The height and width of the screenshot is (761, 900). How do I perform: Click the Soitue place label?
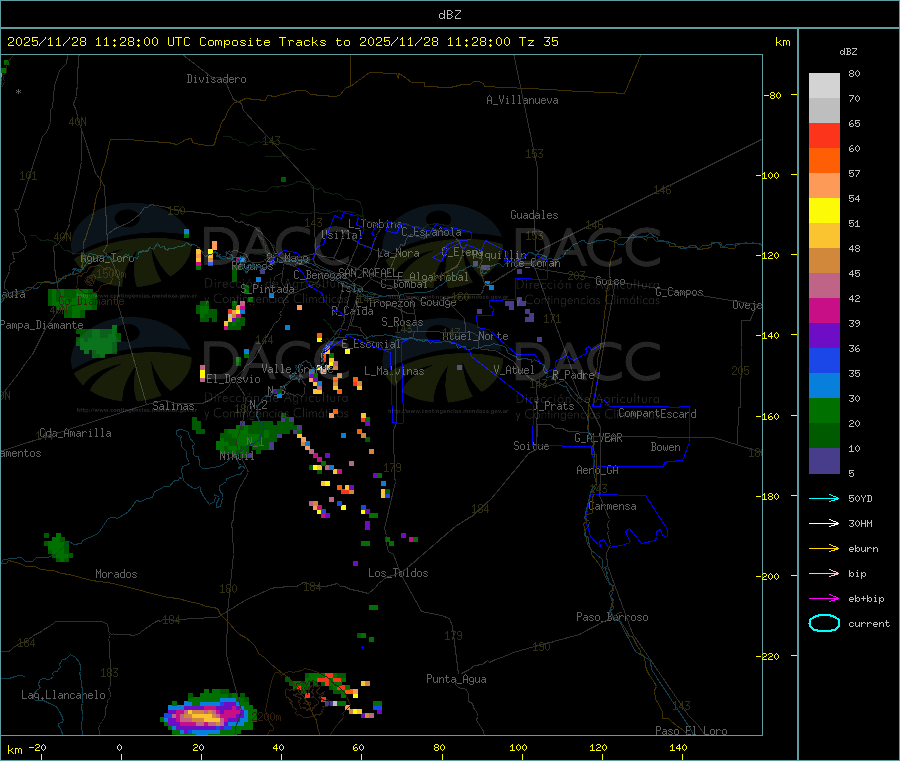pyautogui.click(x=531, y=446)
